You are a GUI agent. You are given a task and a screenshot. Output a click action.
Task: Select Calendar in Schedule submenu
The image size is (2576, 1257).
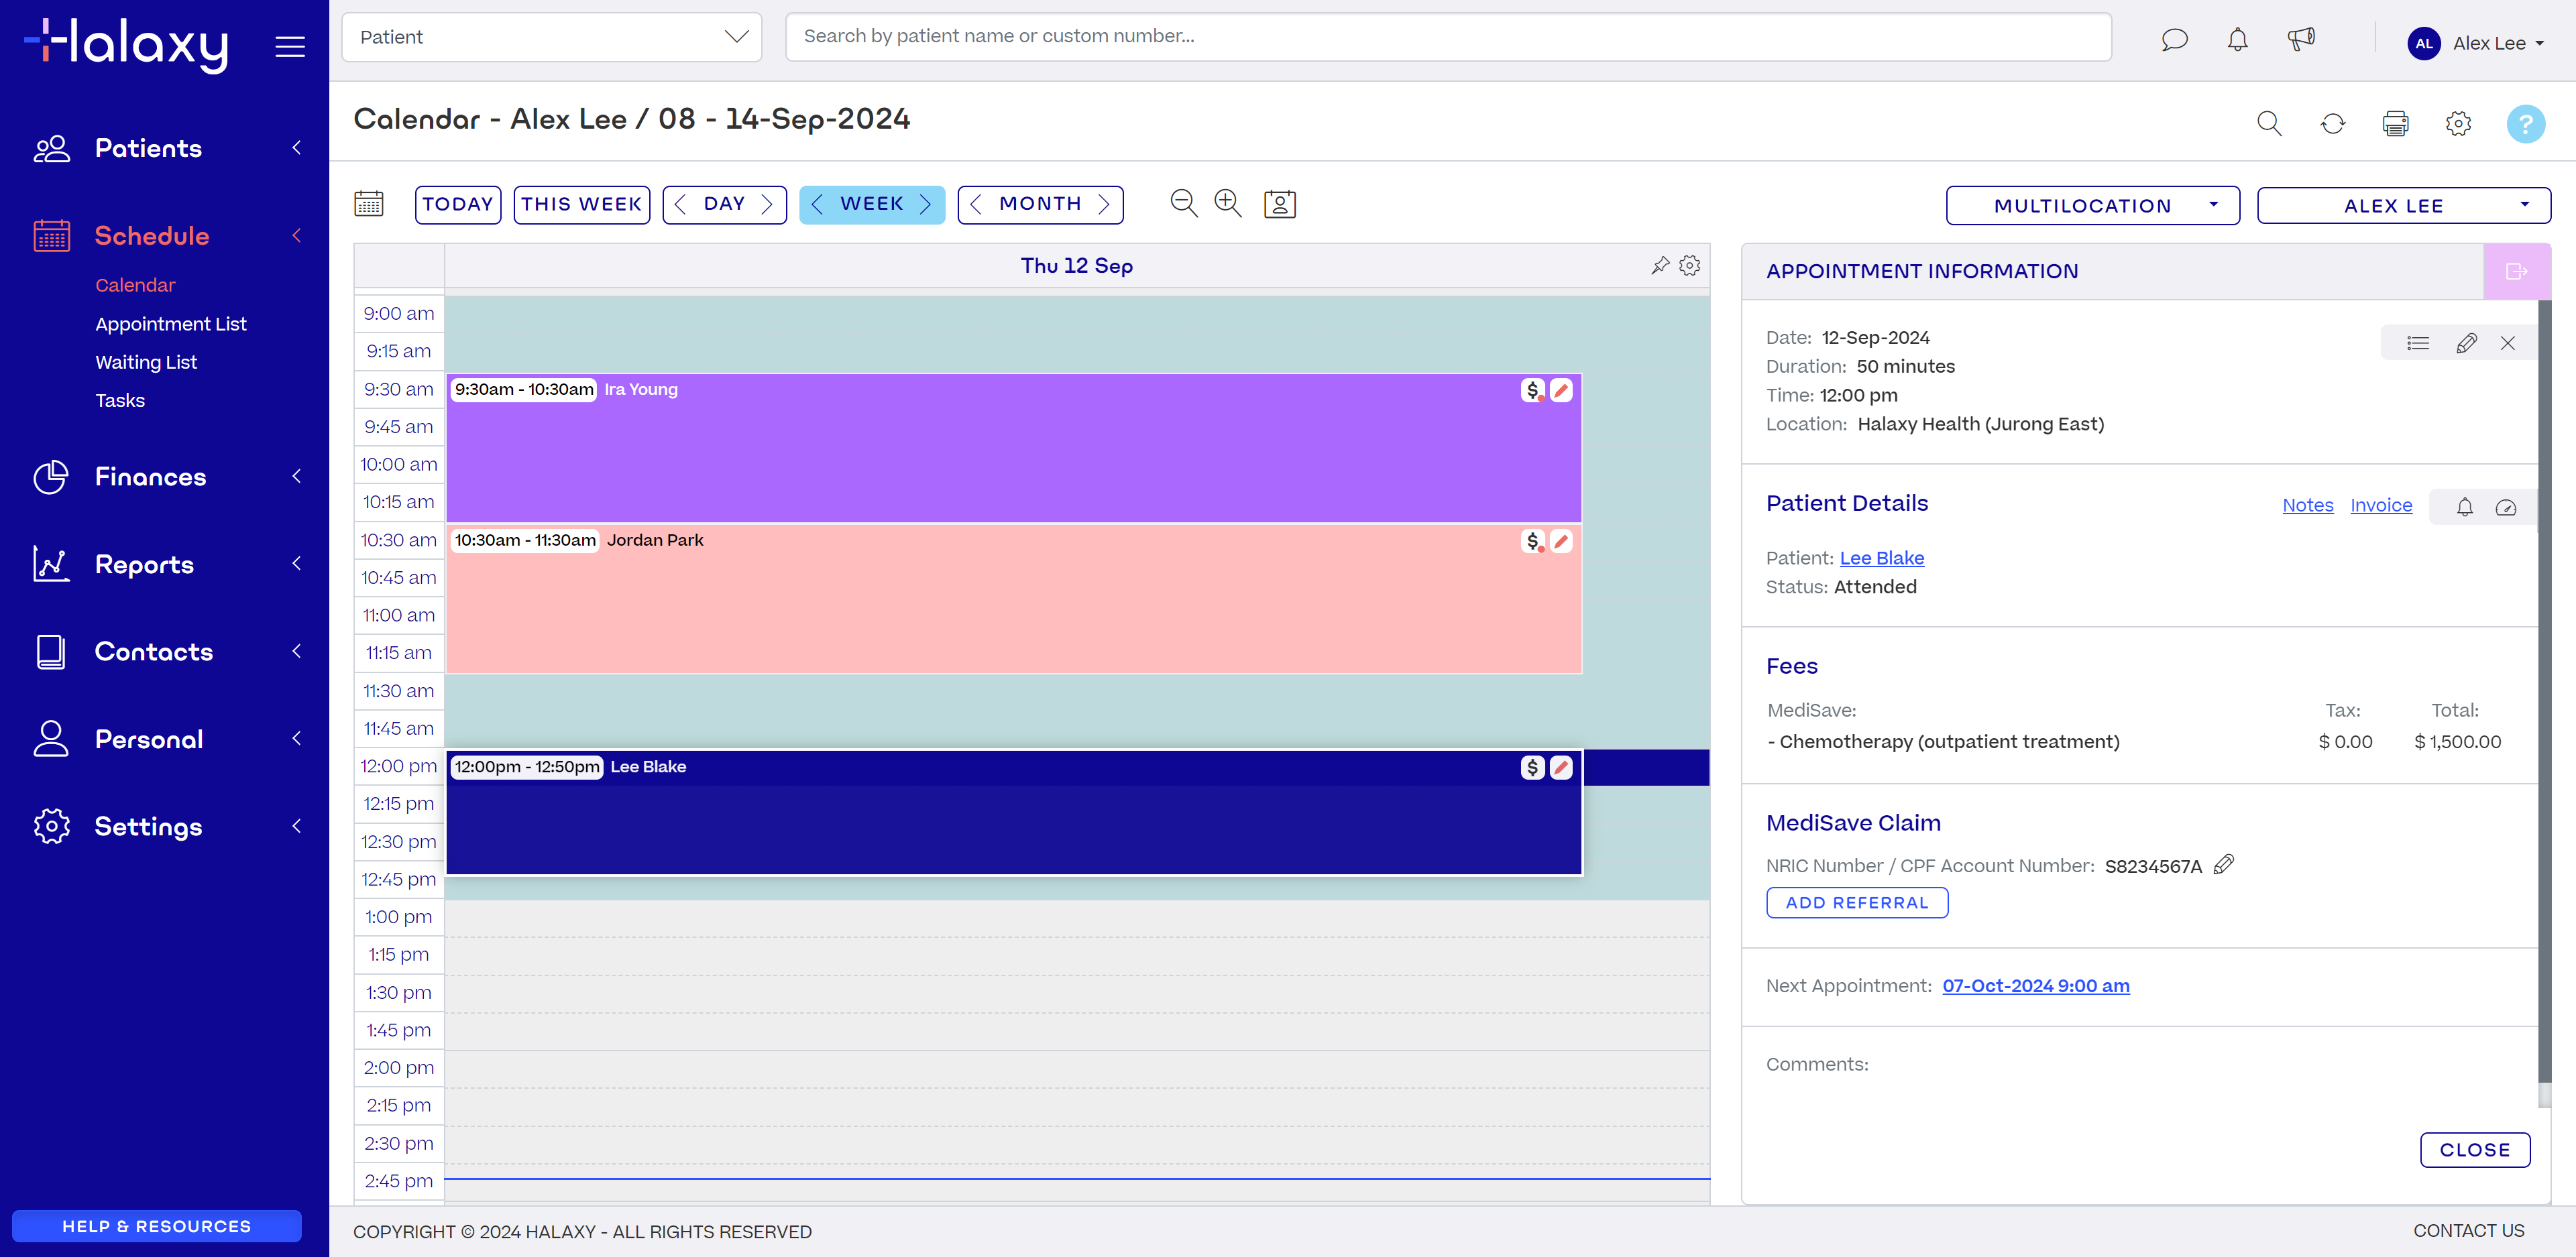tap(135, 285)
